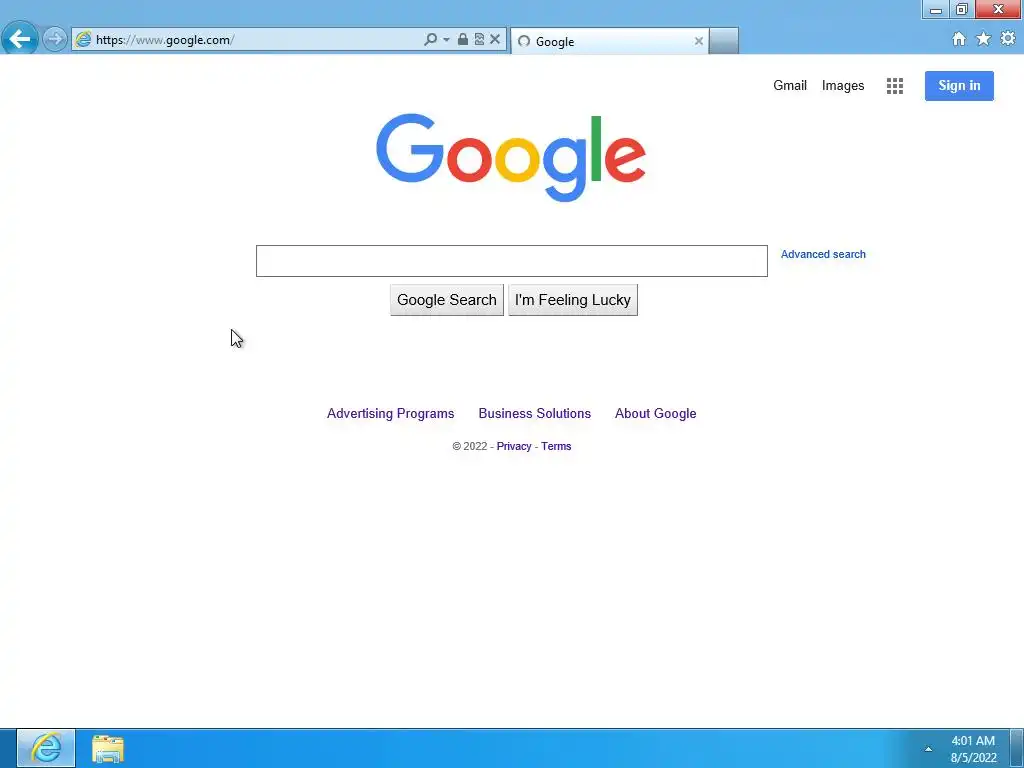Open the Tools gear menu
Screen dimensions: 1024x768
[1008, 39]
